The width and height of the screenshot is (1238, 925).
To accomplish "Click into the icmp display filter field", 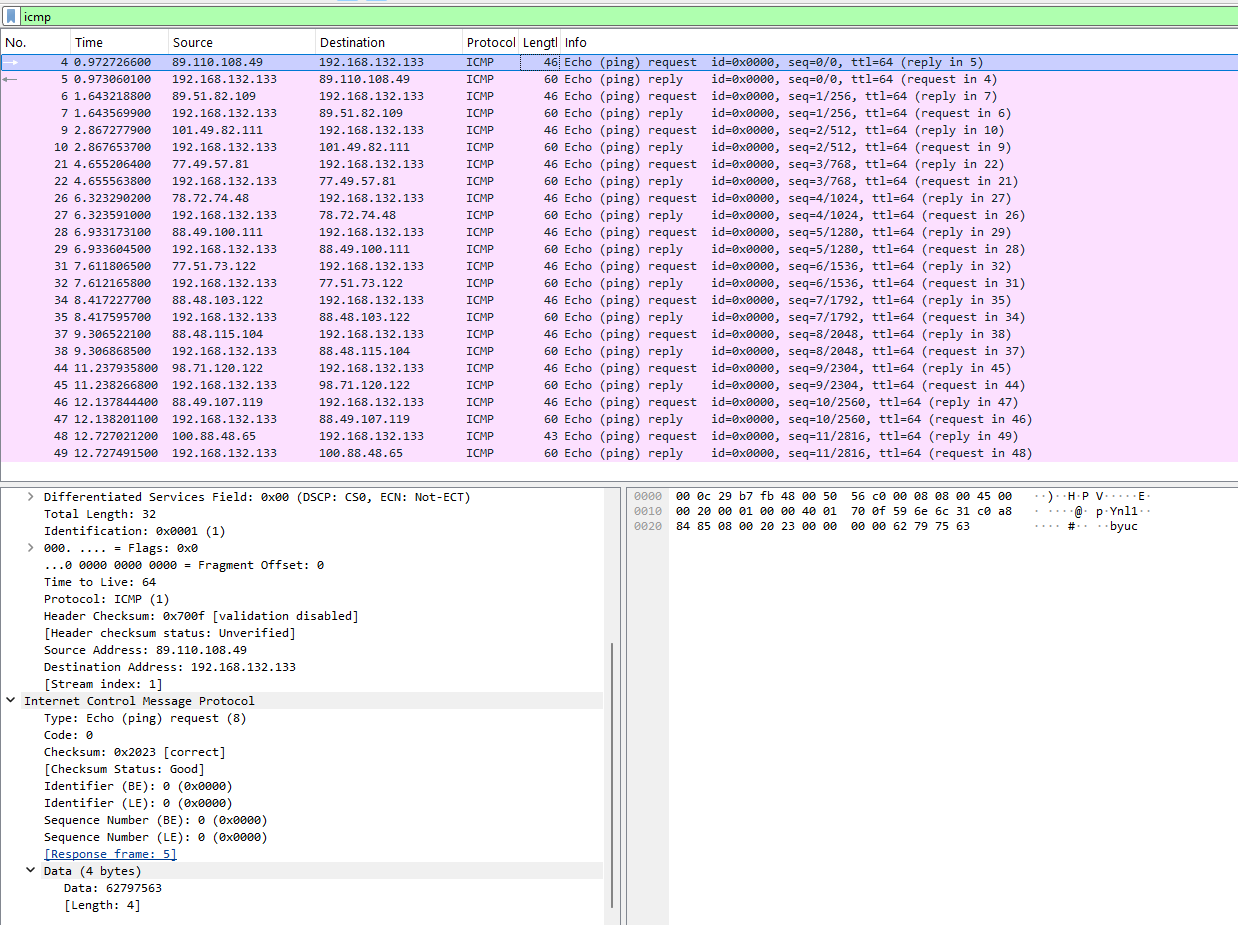I will [x=628, y=17].
